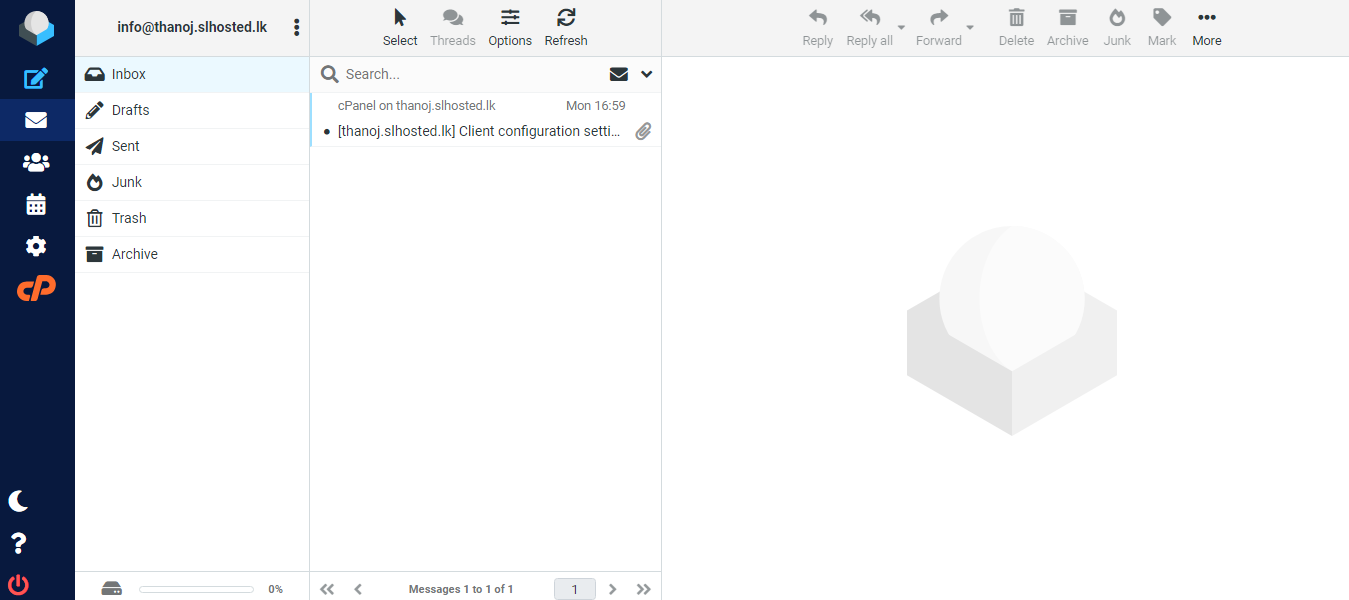This screenshot has width=1349, height=600.
Task: Open Settings gear in sidebar
Action: click(36, 246)
